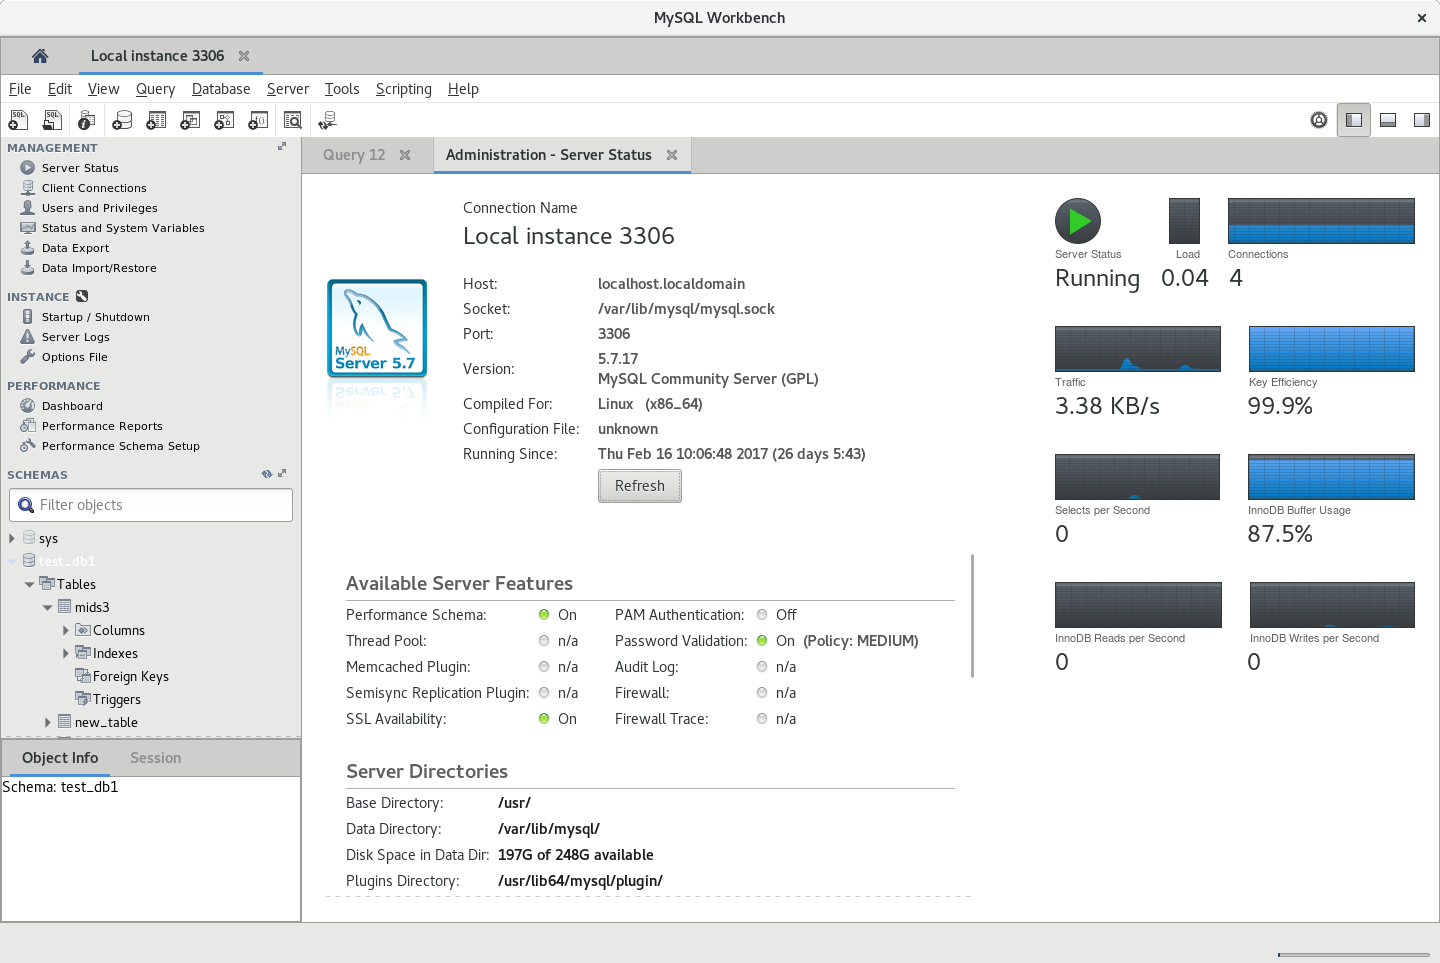Close the Query 12 tab
The image size is (1440, 963).
click(405, 155)
